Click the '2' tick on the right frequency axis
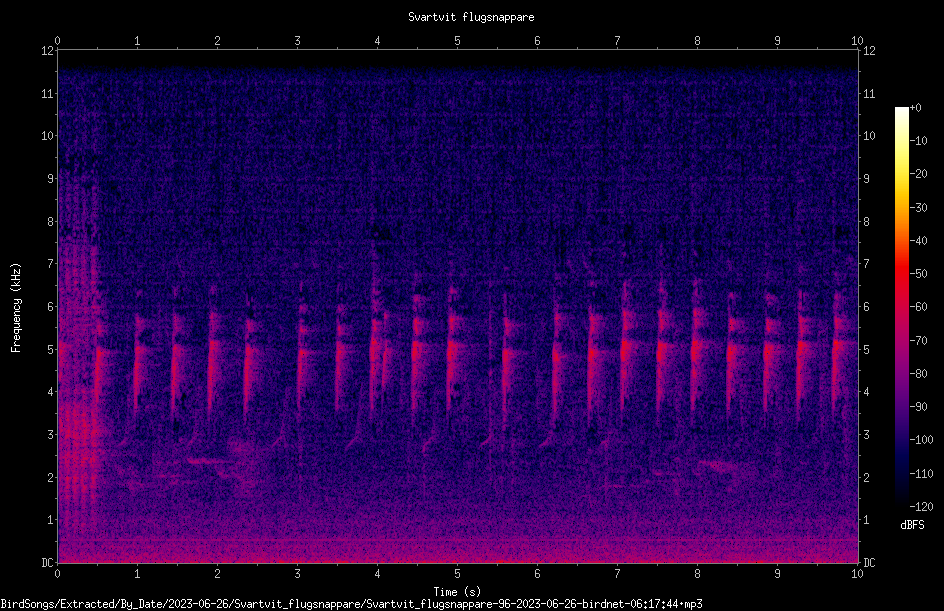 [x=866, y=477]
